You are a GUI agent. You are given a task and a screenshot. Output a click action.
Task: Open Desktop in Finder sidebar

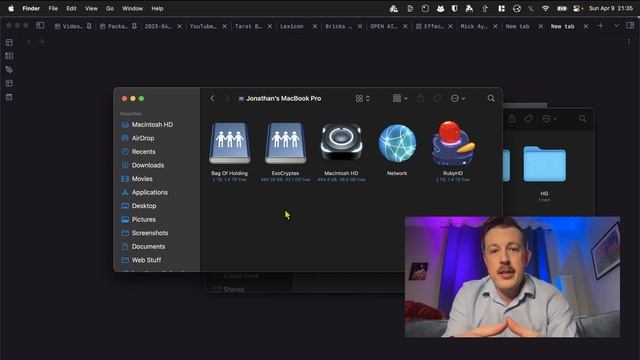click(139, 206)
